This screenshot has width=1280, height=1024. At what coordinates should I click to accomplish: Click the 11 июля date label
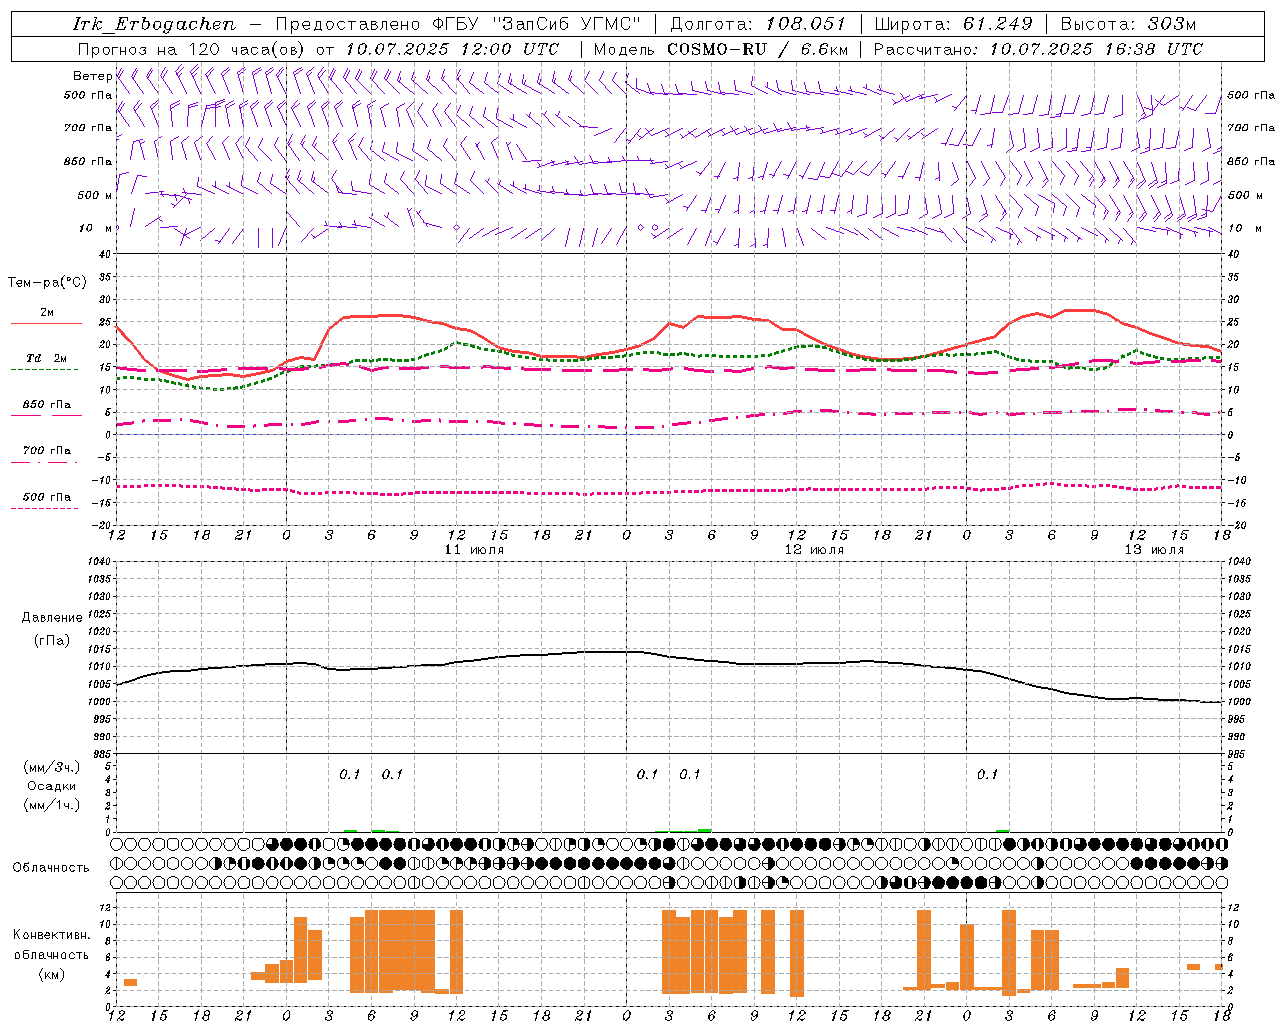(x=474, y=550)
